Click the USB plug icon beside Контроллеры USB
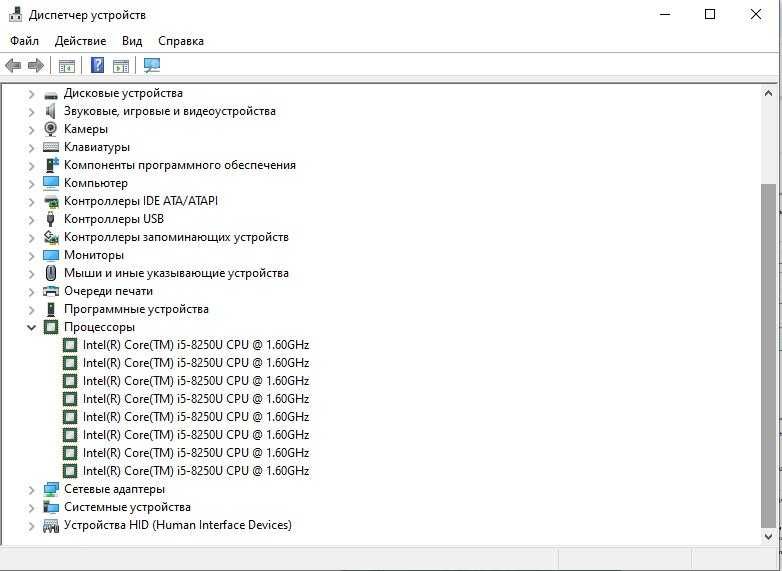The width and height of the screenshot is (782, 571). coord(50,219)
